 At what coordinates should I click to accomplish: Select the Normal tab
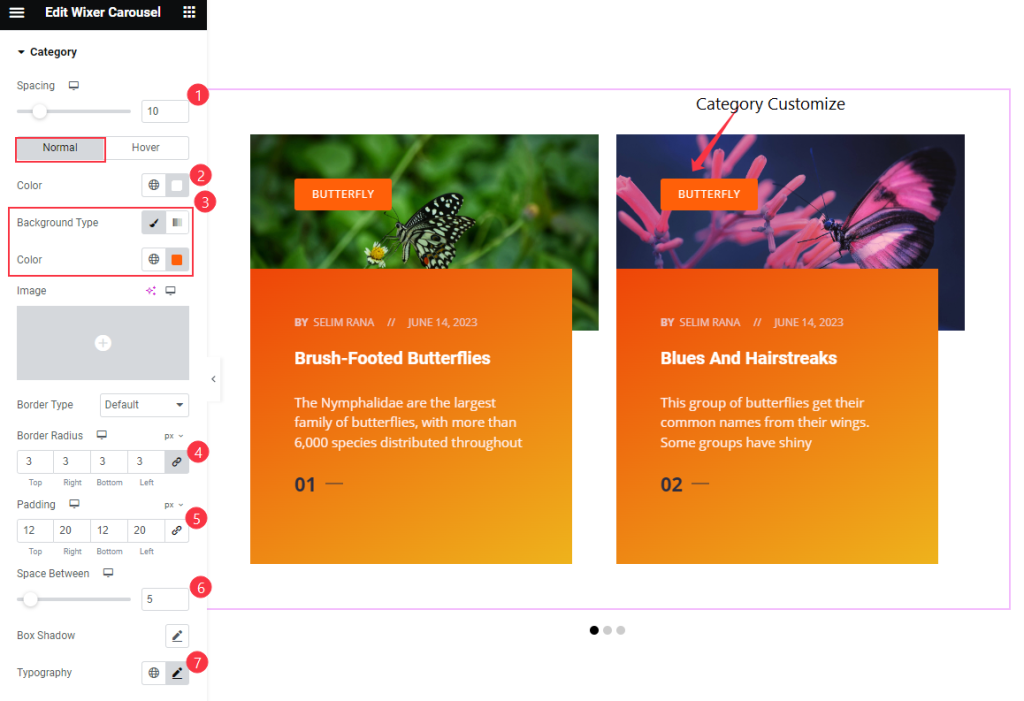tap(60, 148)
